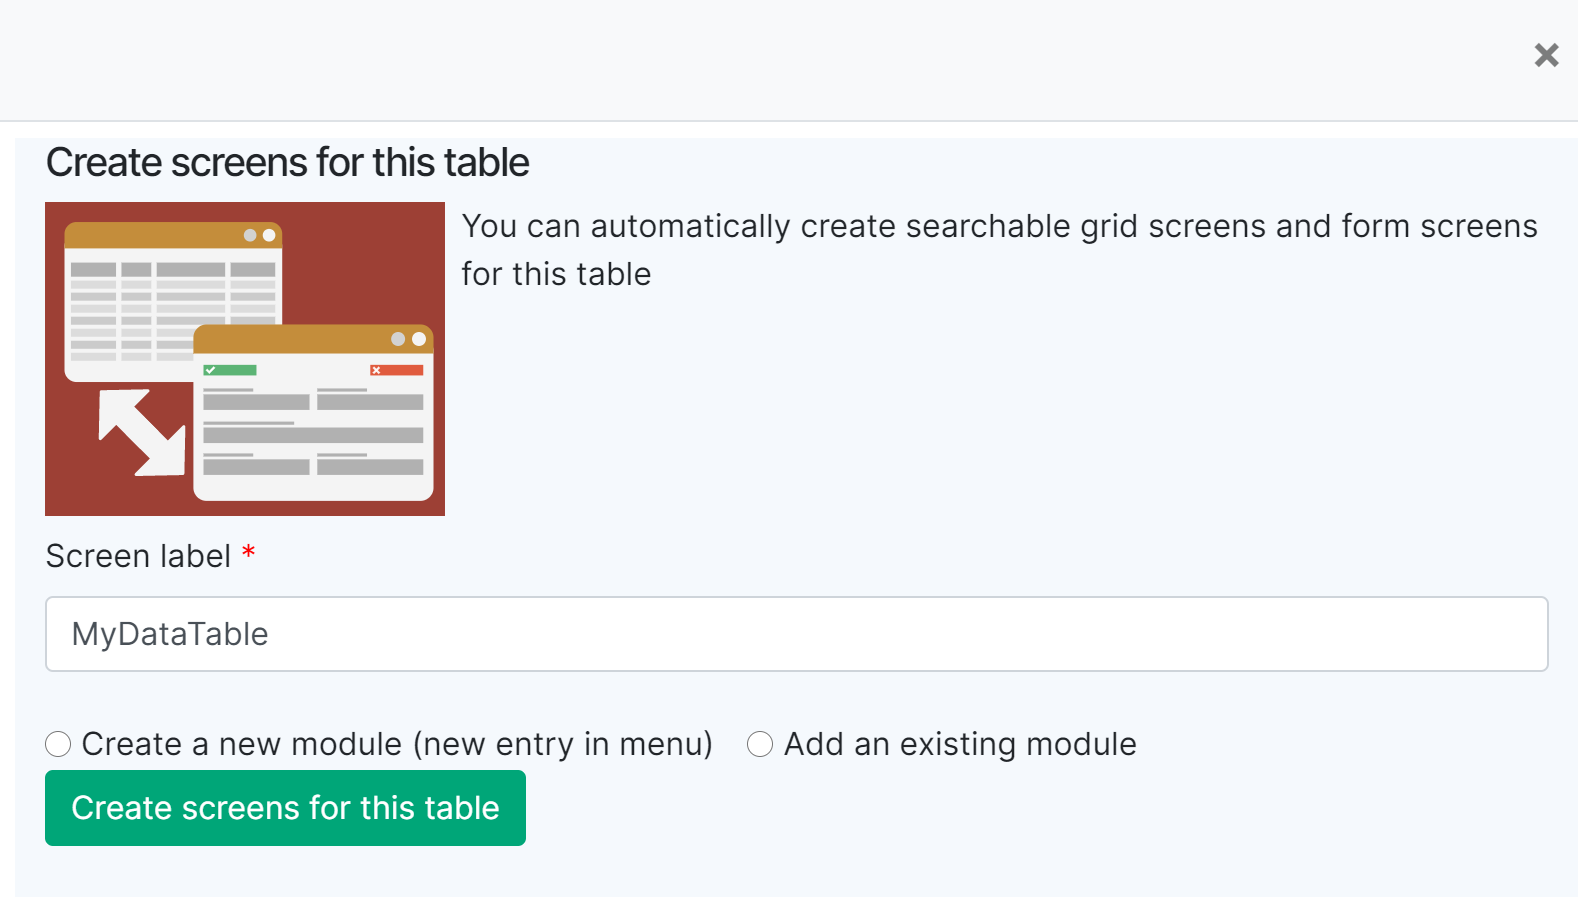Click the red required asterisk beside Screen label
Viewport: 1578px width, 897px height.
coord(249,553)
